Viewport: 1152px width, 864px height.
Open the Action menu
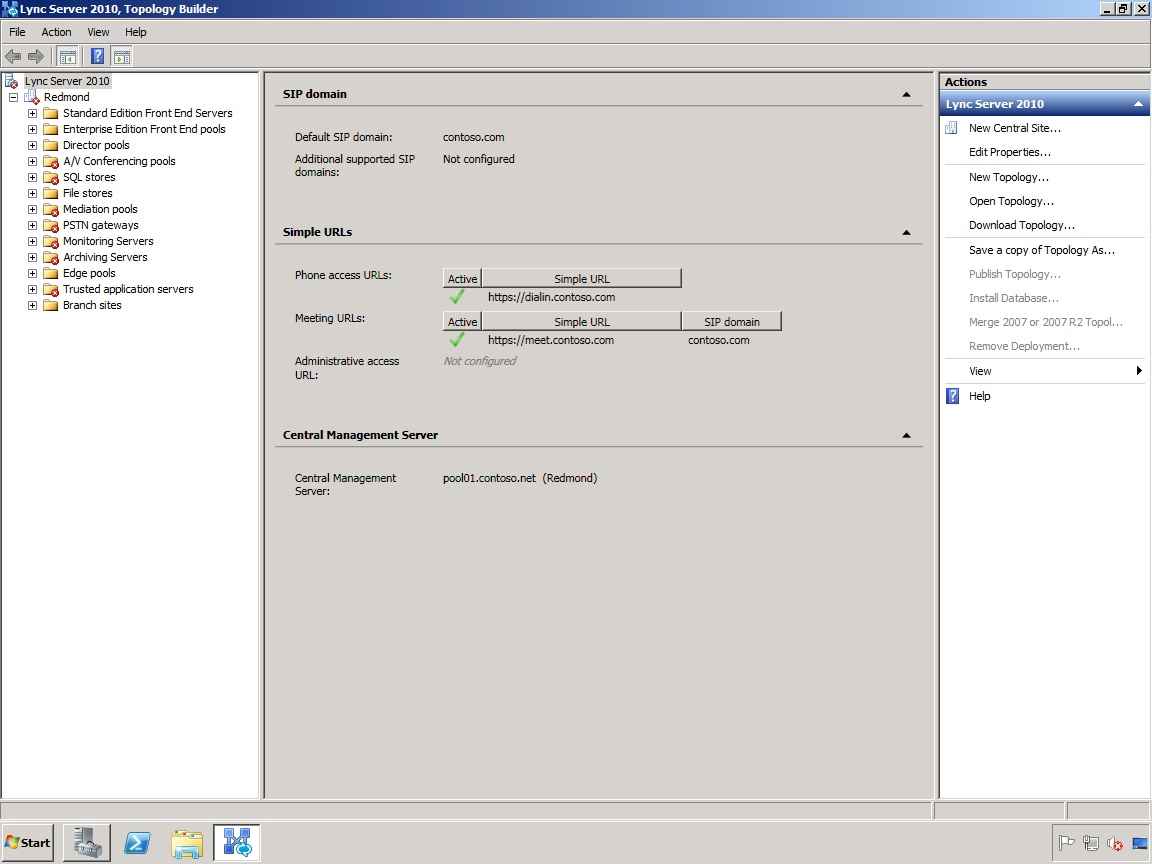[x=56, y=32]
